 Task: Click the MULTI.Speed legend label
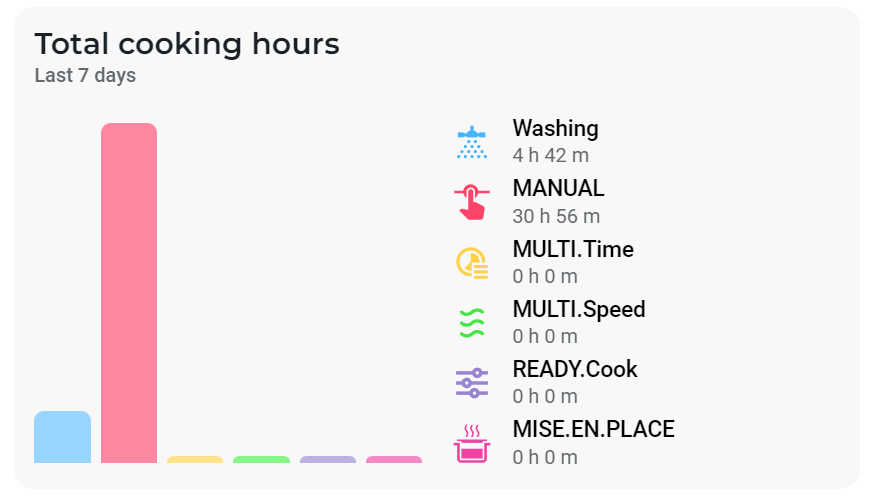579,309
